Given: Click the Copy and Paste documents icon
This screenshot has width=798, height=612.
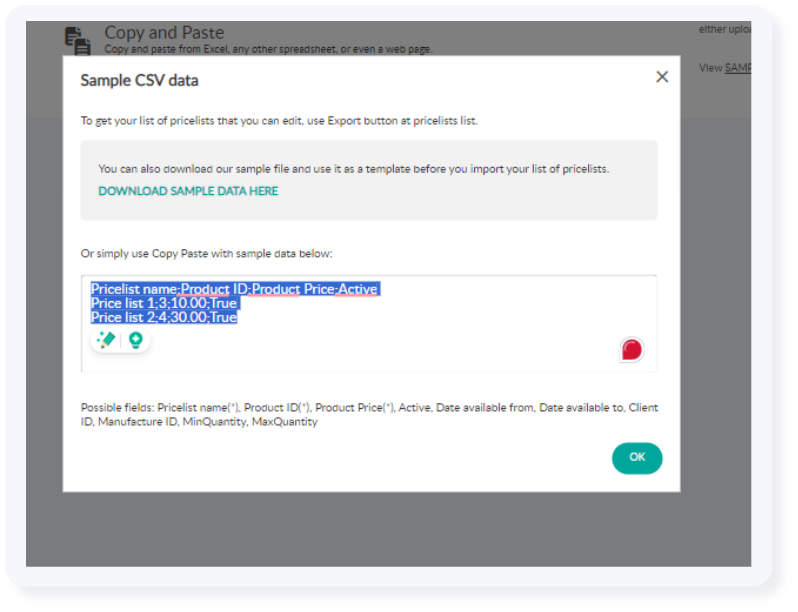Looking at the screenshot, I should pyautogui.click(x=78, y=39).
